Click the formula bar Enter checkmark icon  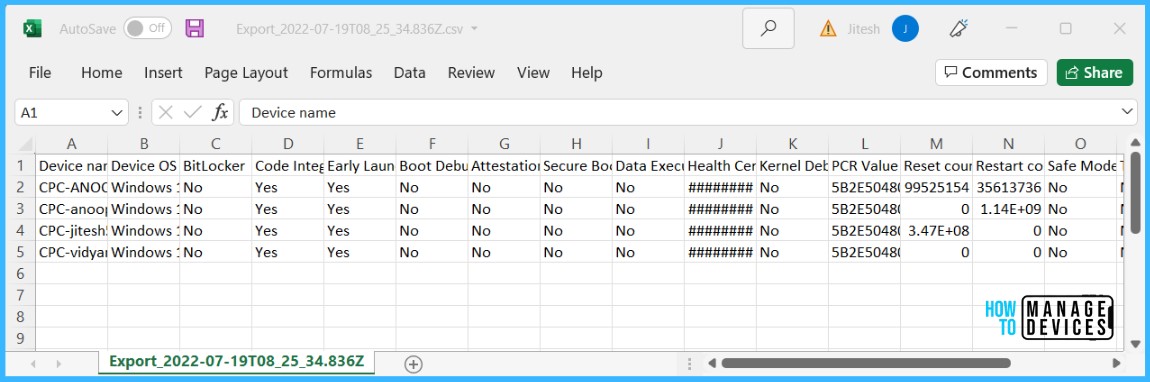193,113
